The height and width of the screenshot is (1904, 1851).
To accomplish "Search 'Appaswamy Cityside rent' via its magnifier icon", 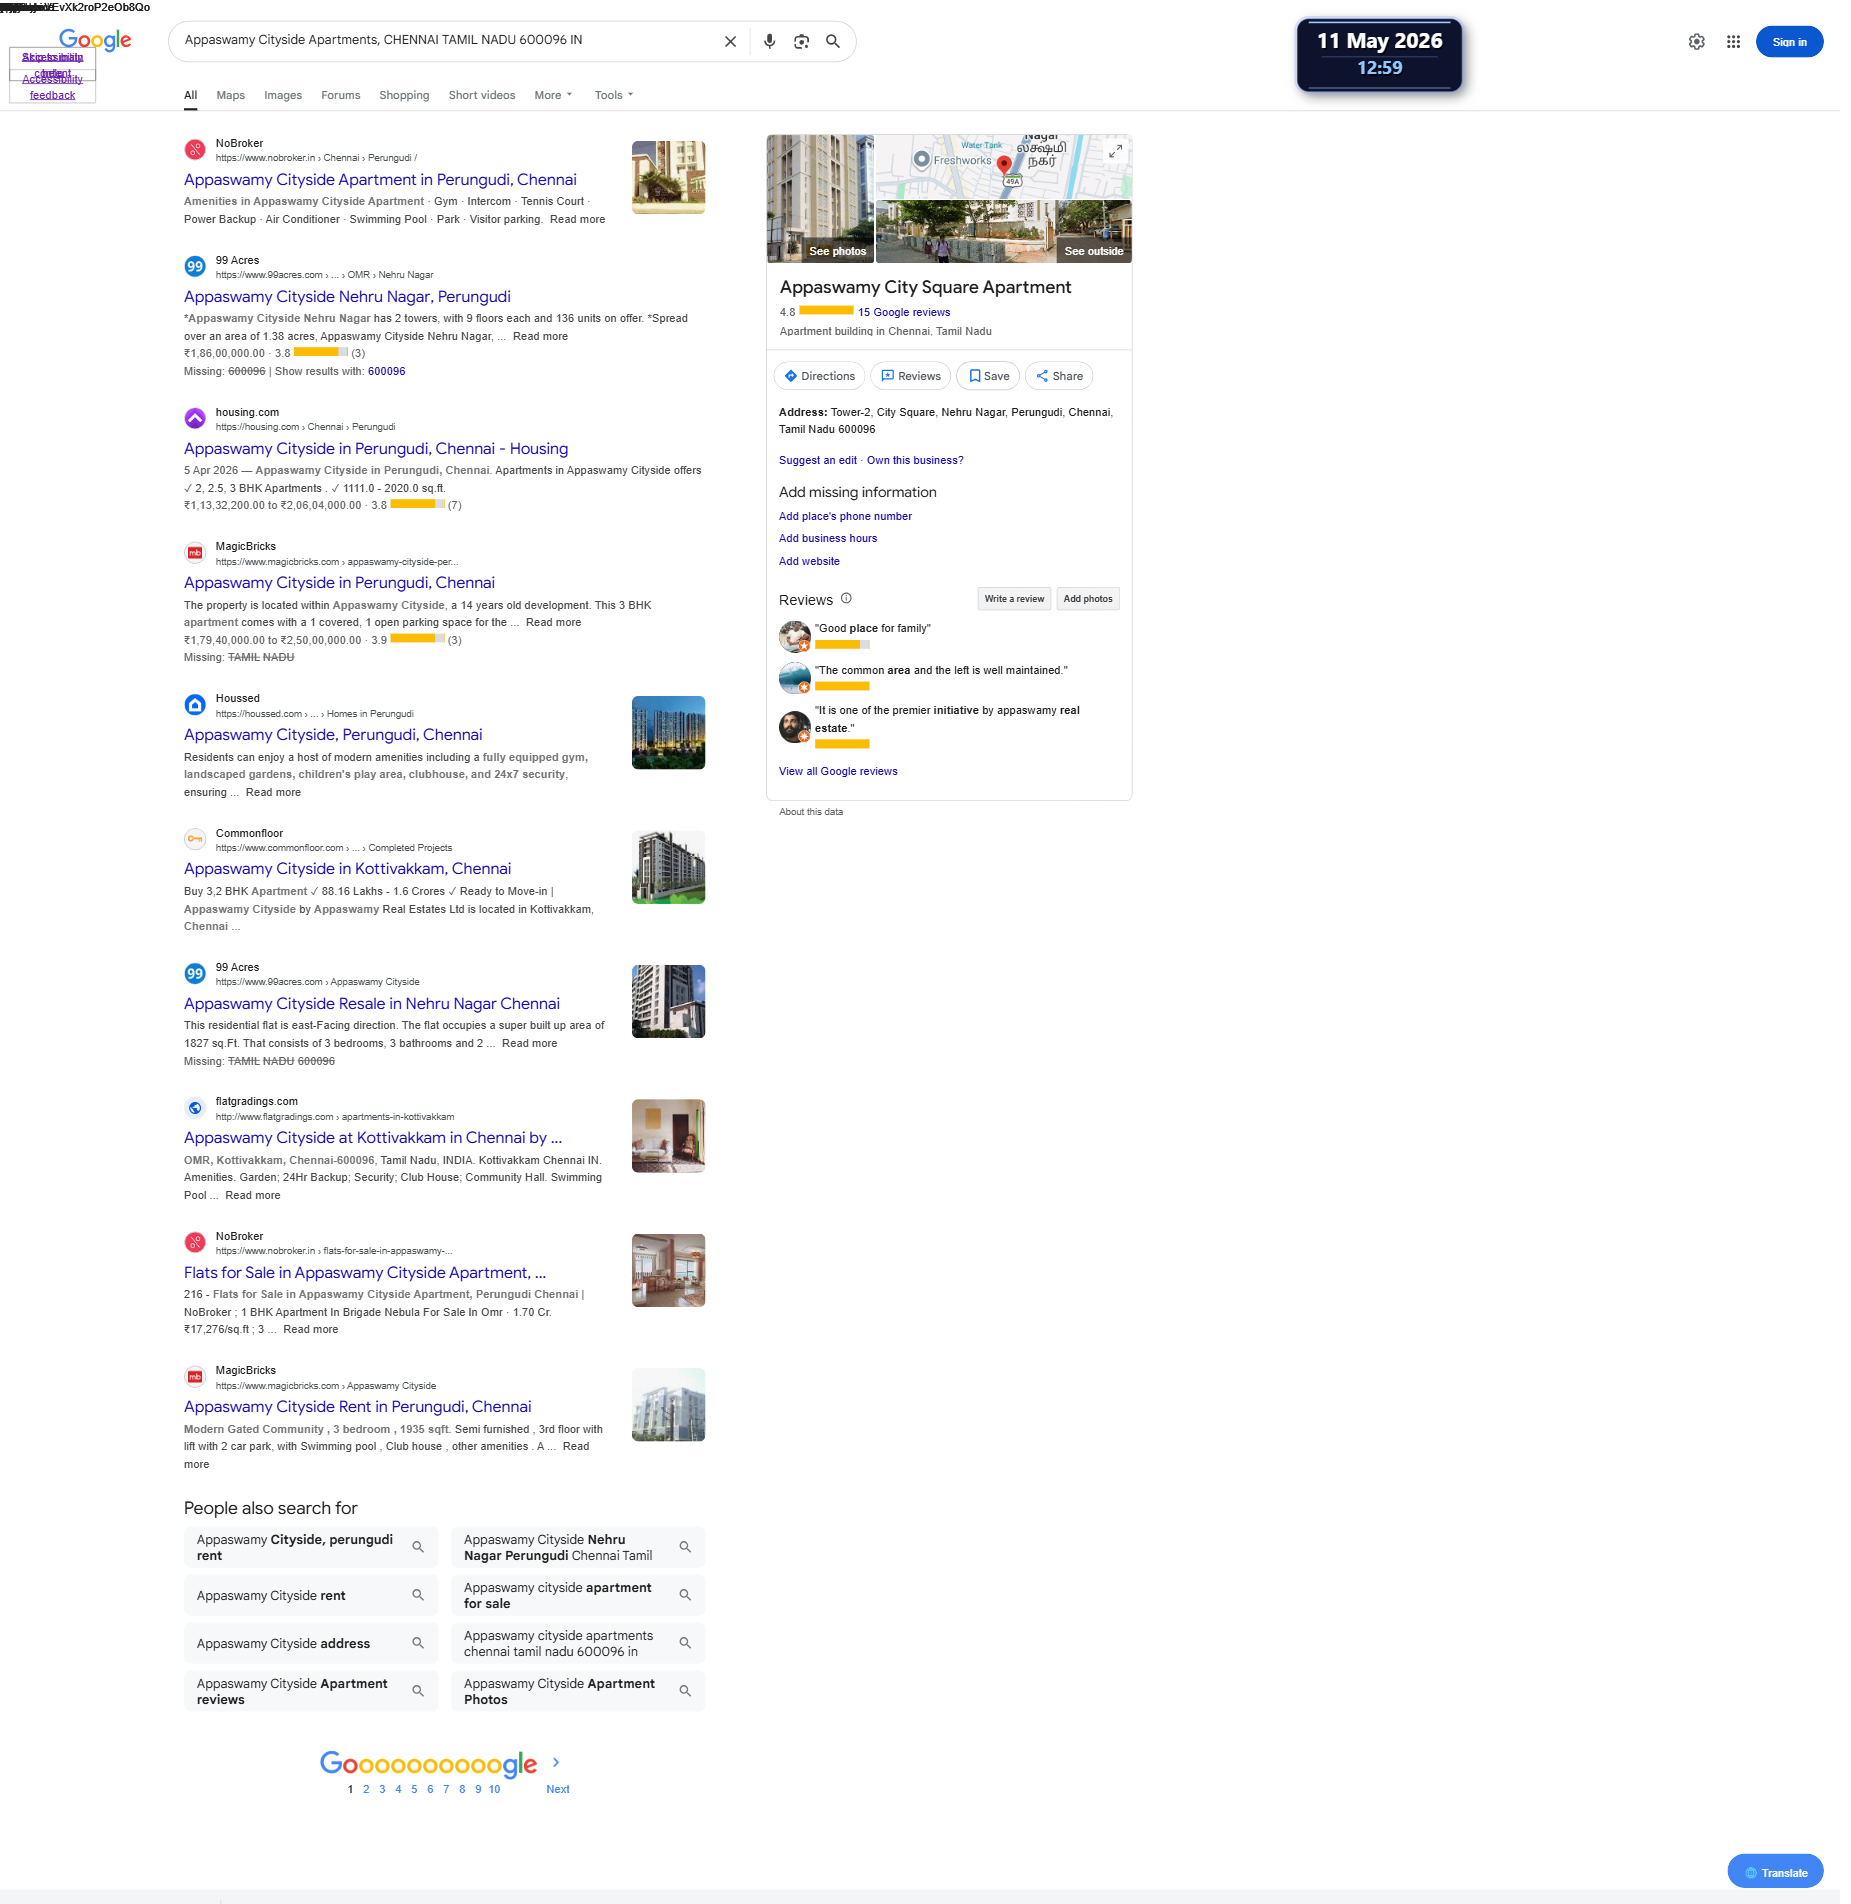I will (x=418, y=1595).
